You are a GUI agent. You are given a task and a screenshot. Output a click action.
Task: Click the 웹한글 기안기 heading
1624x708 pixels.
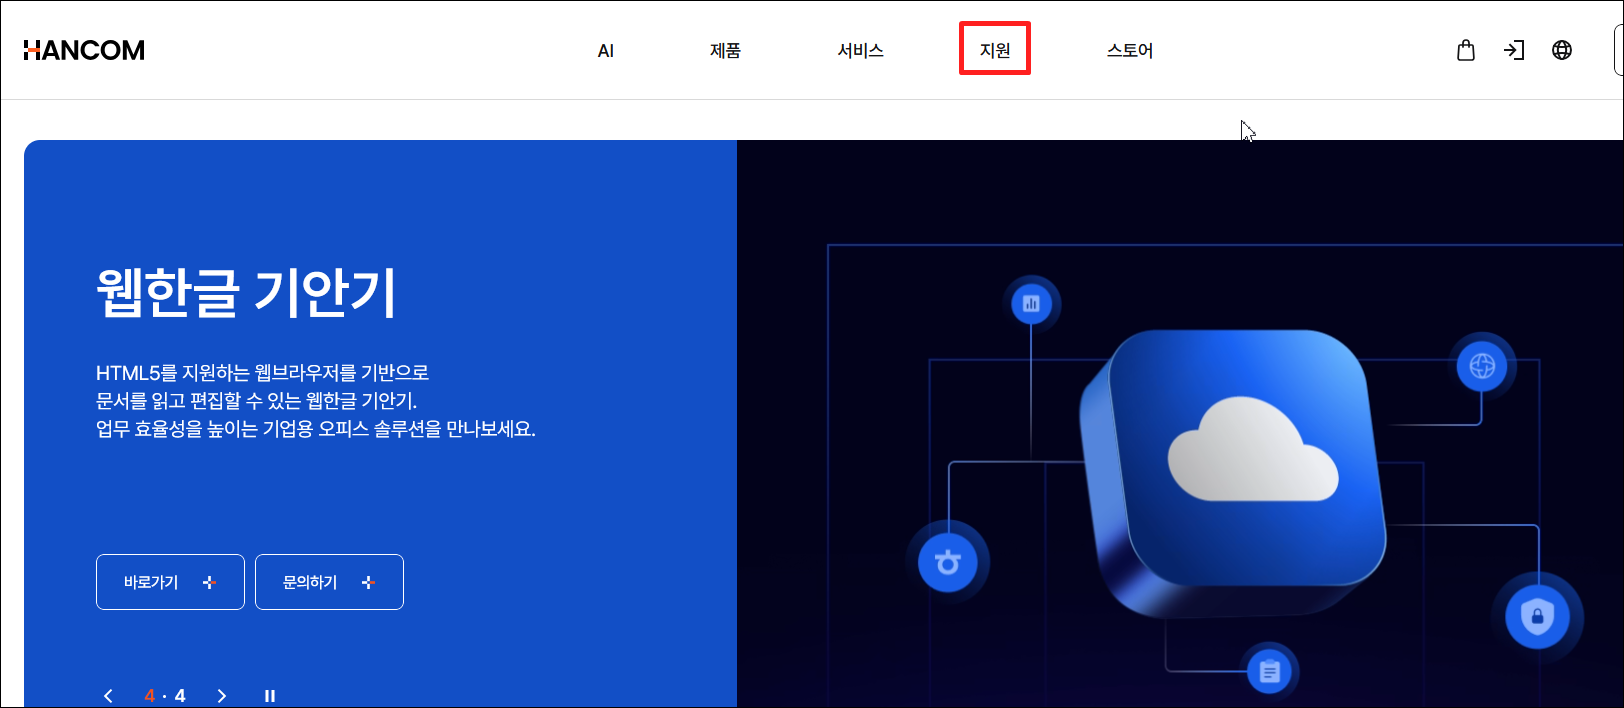click(x=247, y=292)
